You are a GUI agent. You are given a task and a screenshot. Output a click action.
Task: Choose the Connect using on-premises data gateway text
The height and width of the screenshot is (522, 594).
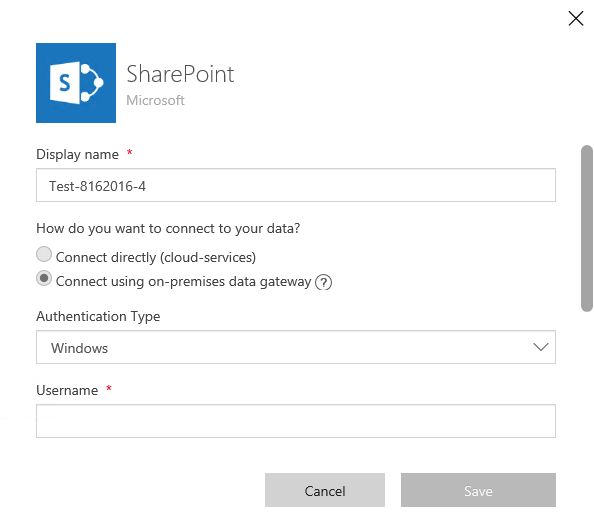[x=183, y=282]
